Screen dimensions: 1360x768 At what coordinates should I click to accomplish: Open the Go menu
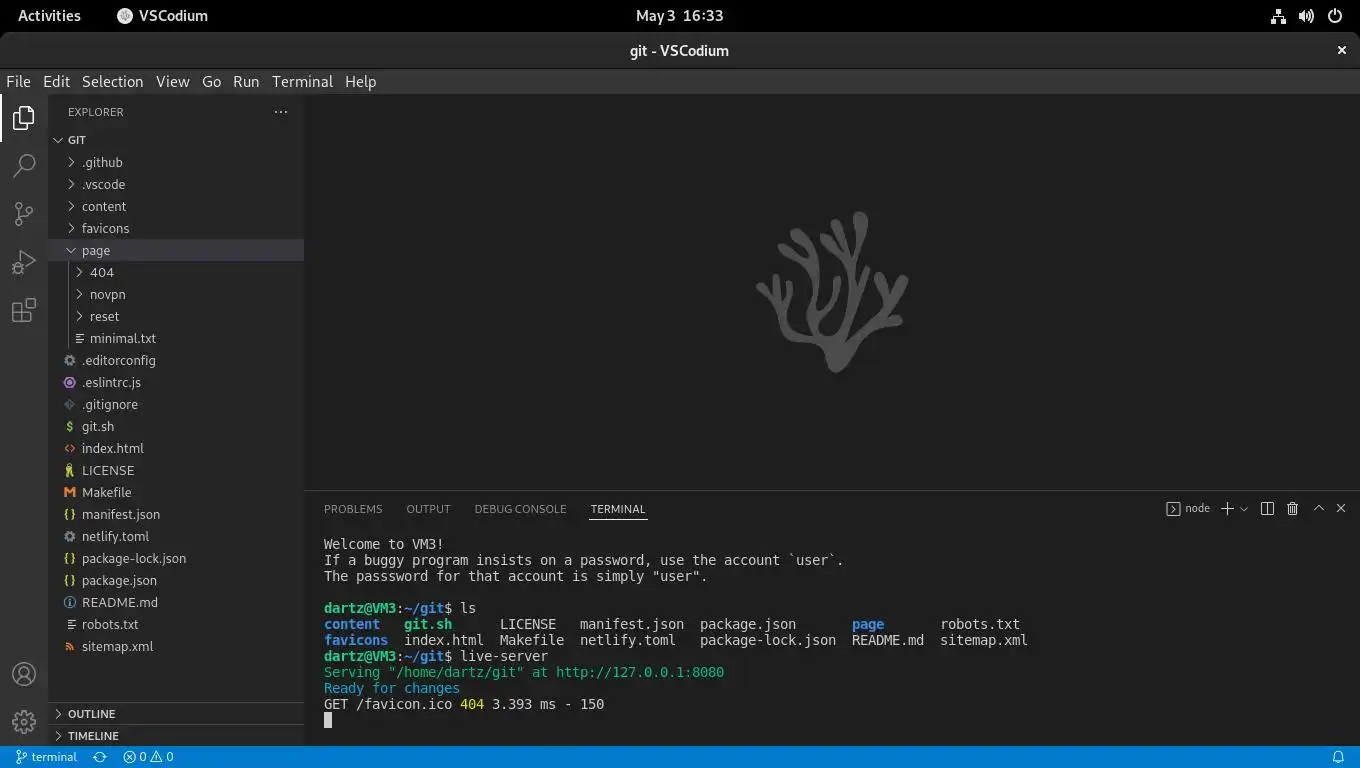pos(211,82)
